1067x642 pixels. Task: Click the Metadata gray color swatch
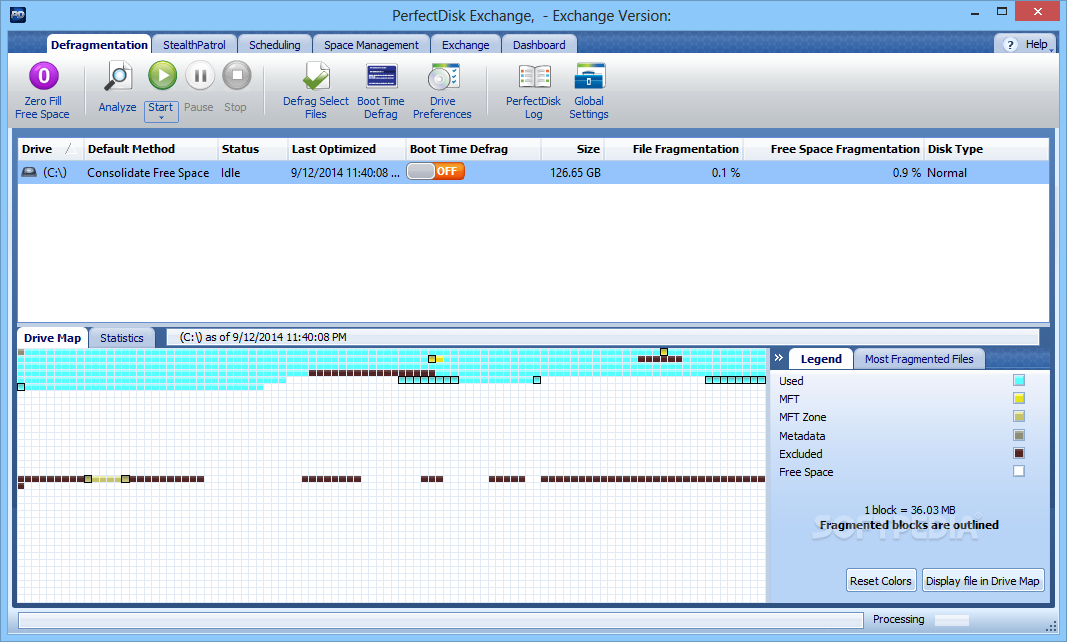pos(1019,435)
